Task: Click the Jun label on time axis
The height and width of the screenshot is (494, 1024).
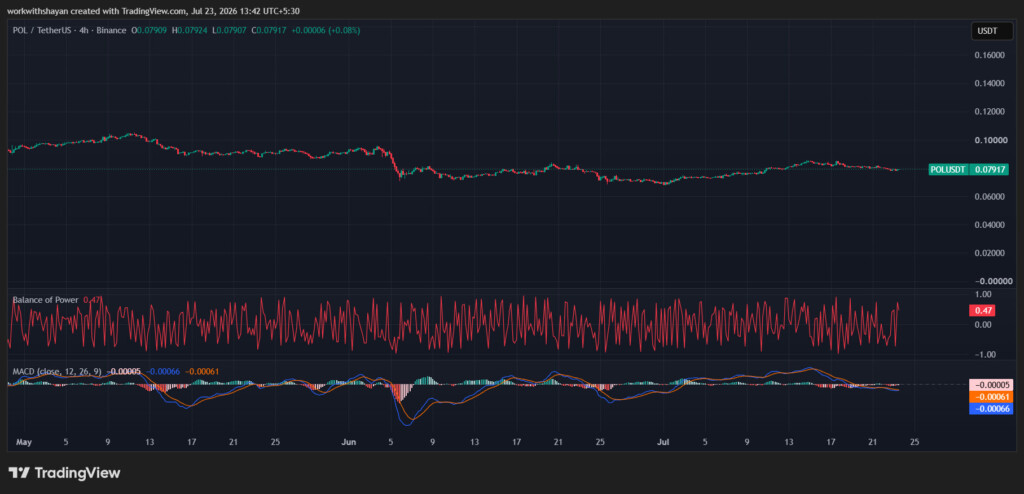Action: 349,442
